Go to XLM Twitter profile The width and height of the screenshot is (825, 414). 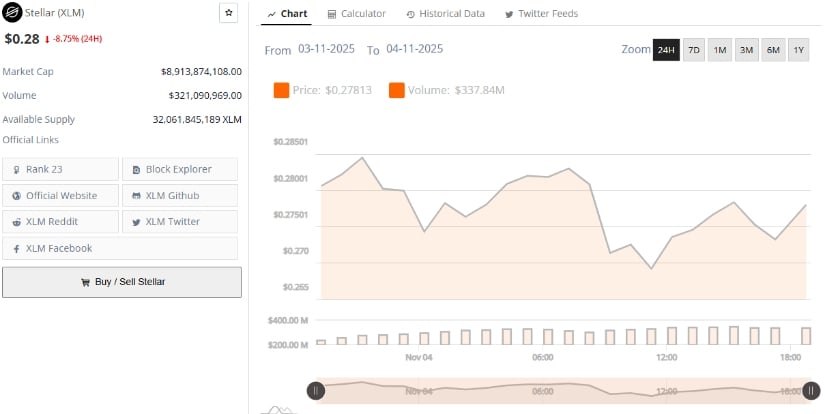pyautogui.click(x=180, y=221)
